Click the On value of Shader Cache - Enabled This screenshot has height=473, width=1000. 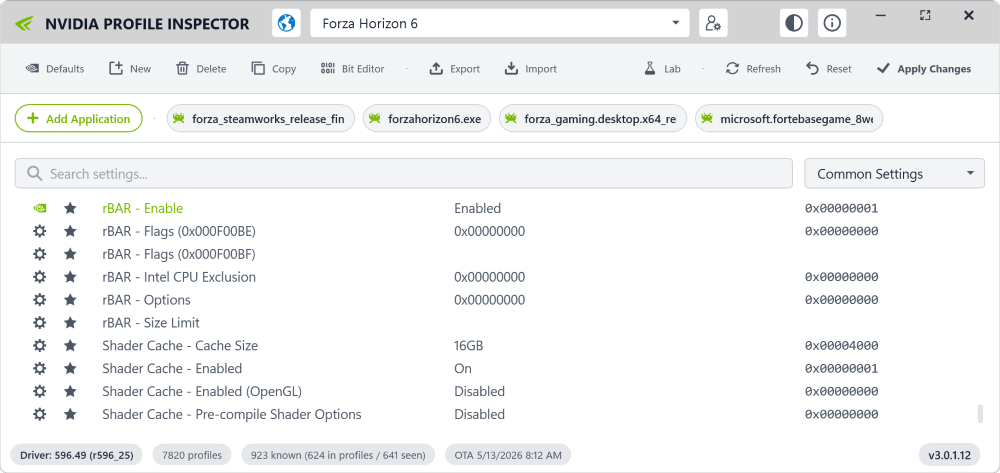click(463, 368)
